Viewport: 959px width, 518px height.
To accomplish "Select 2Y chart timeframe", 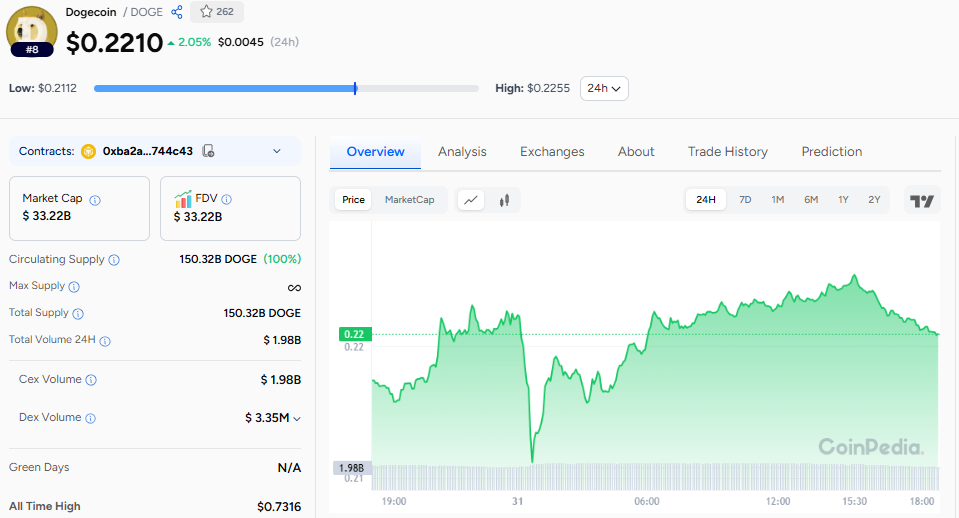I will point(875,200).
